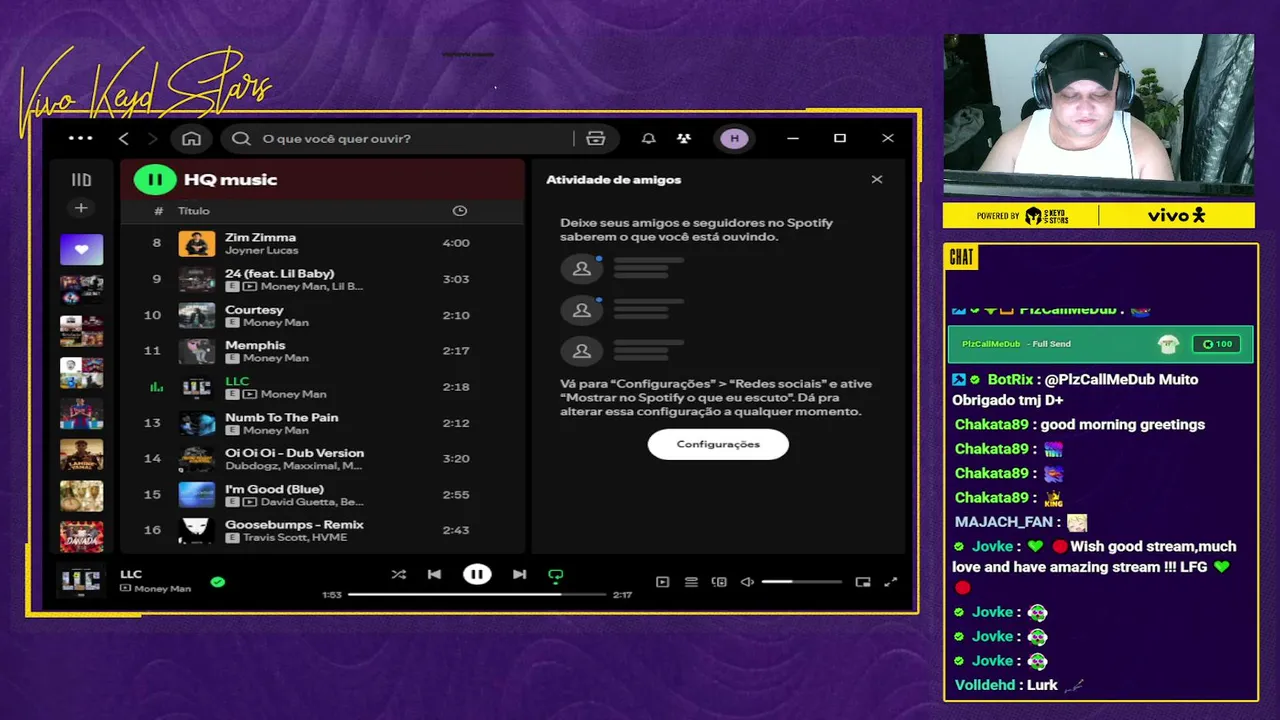Open the Now Playing view icon
The width and height of the screenshot is (1280, 720).
(662, 582)
